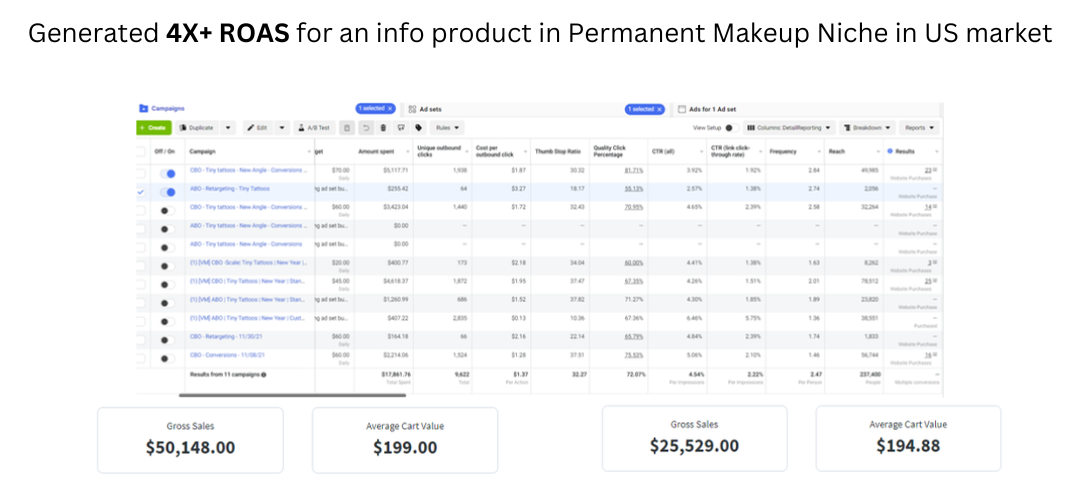Click the green Create button
The height and width of the screenshot is (500, 1080).
[x=154, y=128]
